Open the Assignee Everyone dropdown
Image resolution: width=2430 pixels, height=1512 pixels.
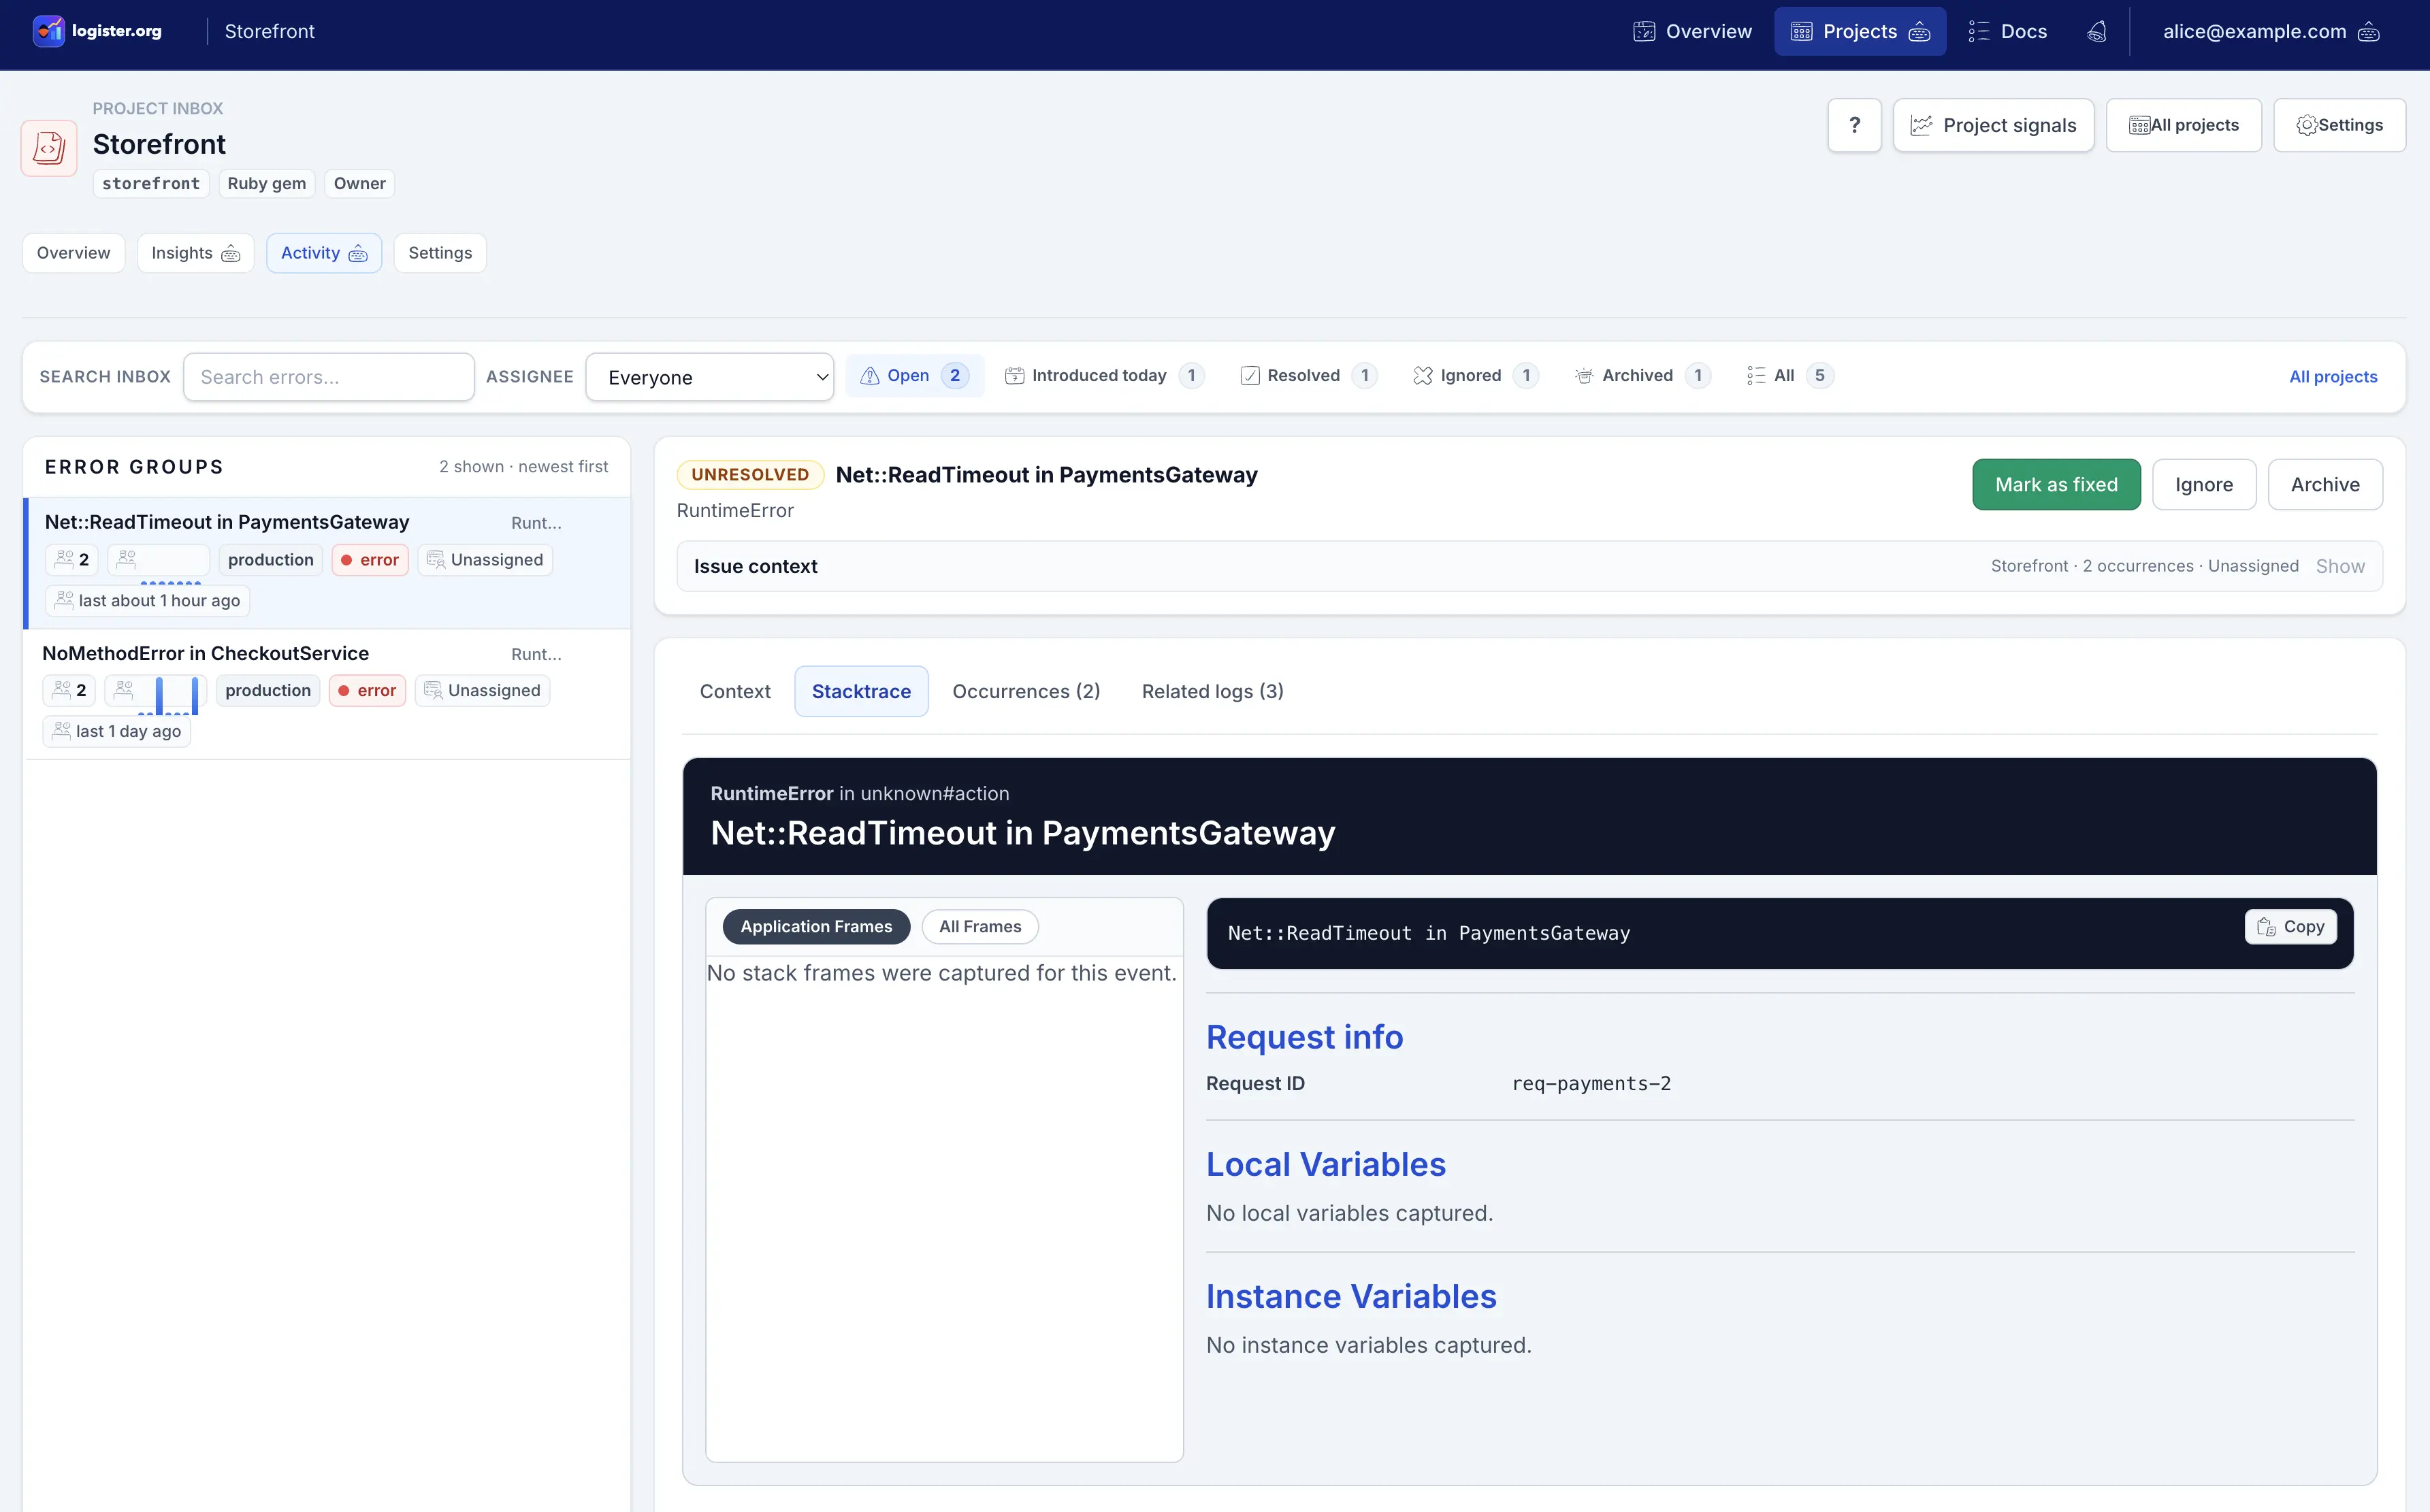point(710,377)
